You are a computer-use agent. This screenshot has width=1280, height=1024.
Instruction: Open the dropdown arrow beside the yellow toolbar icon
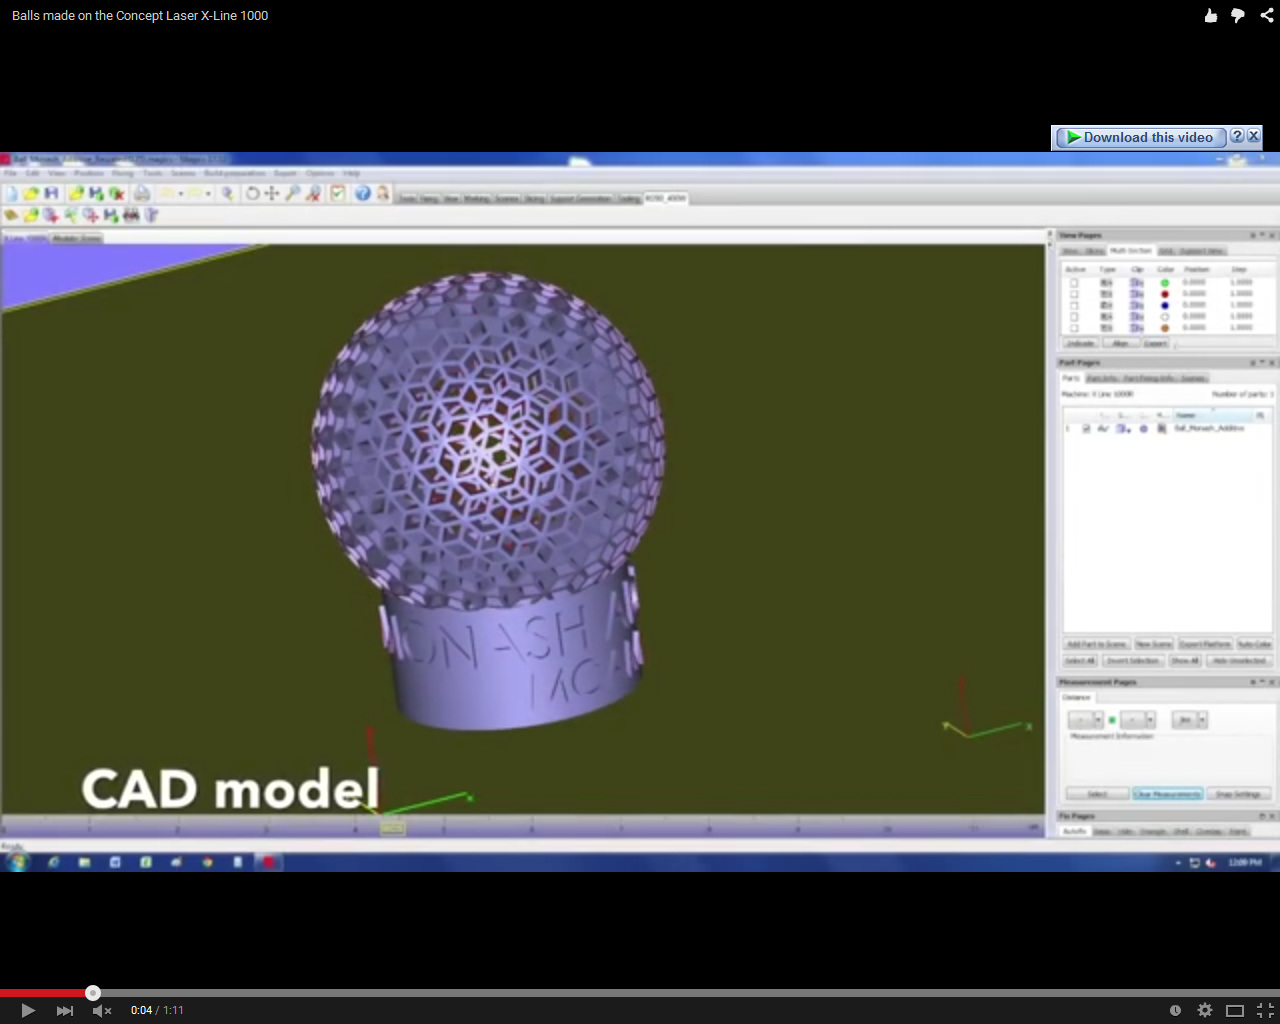tap(181, 193)
